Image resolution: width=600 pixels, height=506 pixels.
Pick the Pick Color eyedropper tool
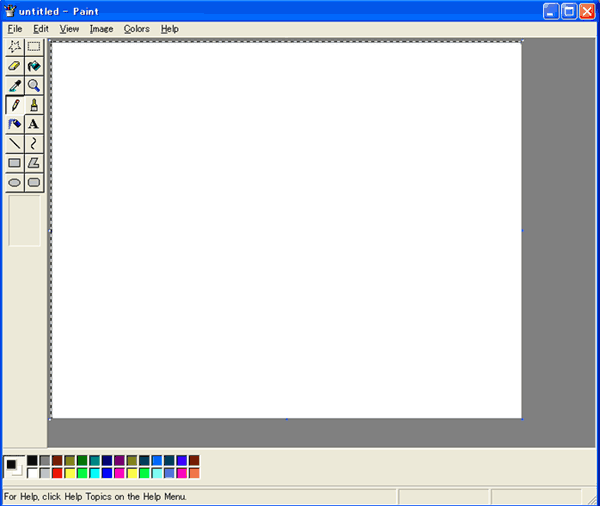point(15,86)
